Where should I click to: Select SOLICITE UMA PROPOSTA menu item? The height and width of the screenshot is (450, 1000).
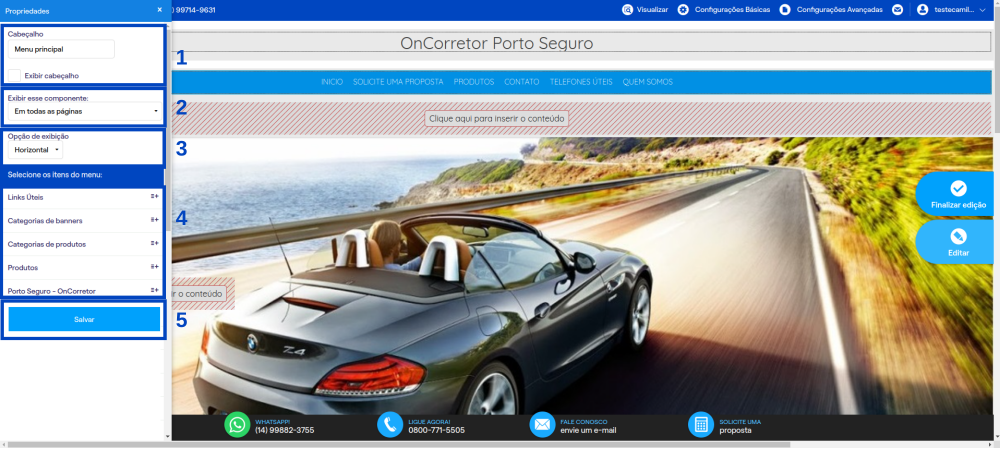point(398,82)
